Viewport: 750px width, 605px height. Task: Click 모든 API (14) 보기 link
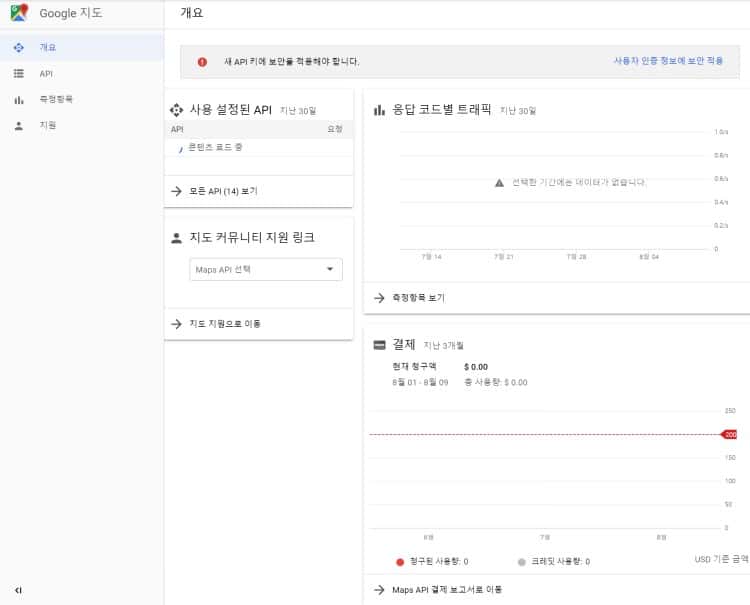pyautogui.click(x=223, y=190)
